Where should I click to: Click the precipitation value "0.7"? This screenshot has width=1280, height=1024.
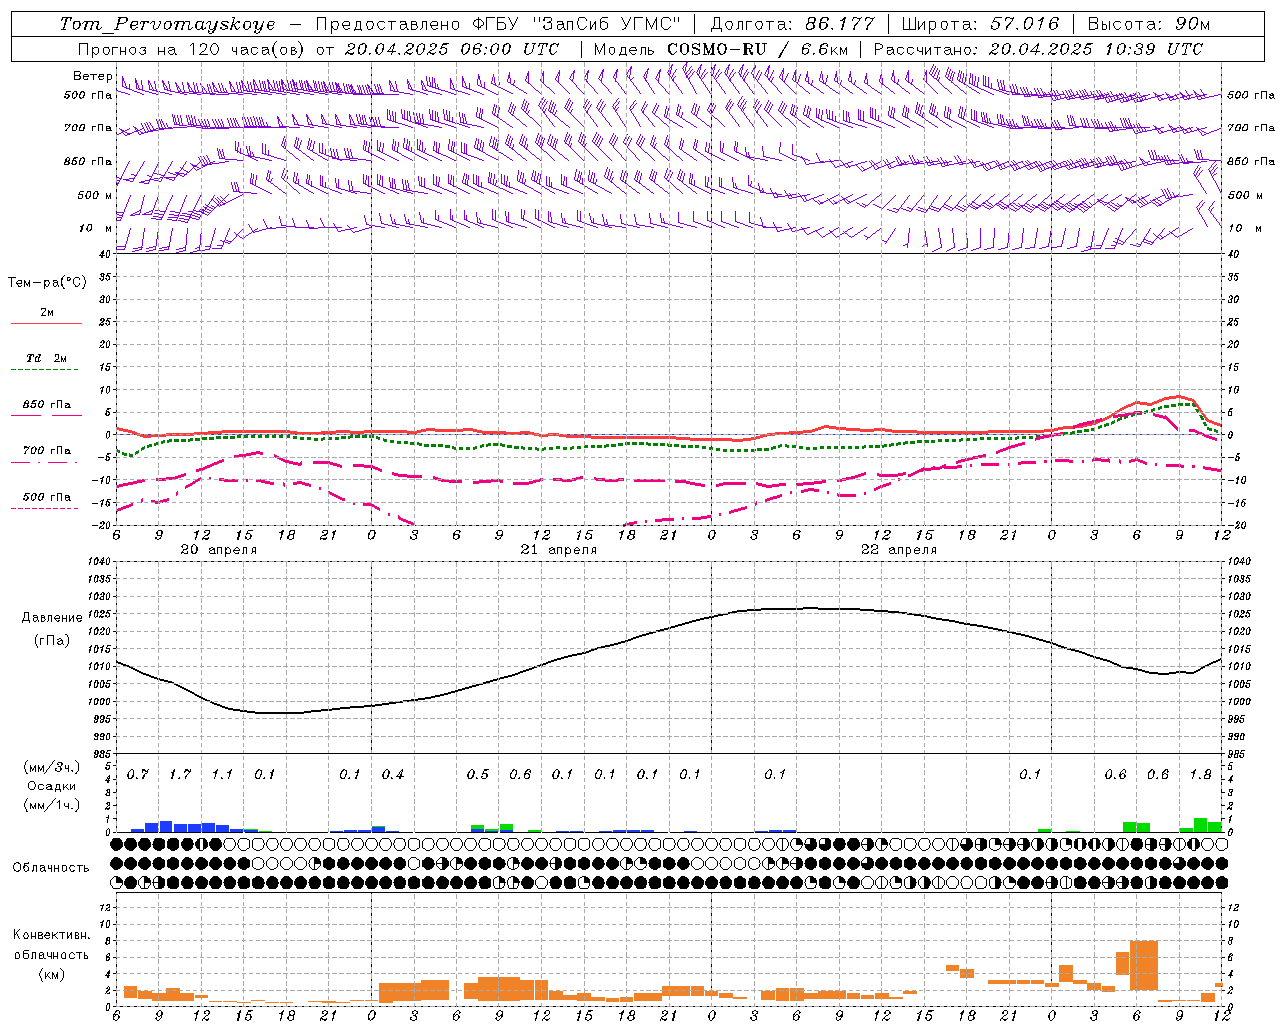138,775
